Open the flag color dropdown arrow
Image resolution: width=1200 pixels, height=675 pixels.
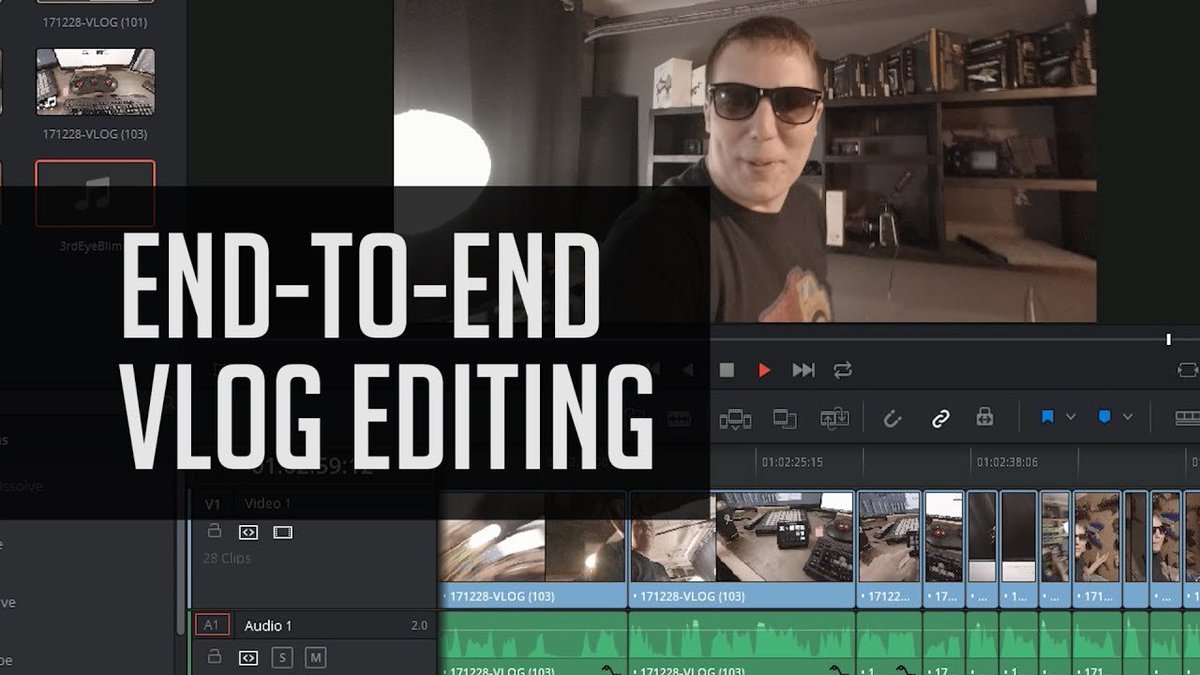[1071, 417]
